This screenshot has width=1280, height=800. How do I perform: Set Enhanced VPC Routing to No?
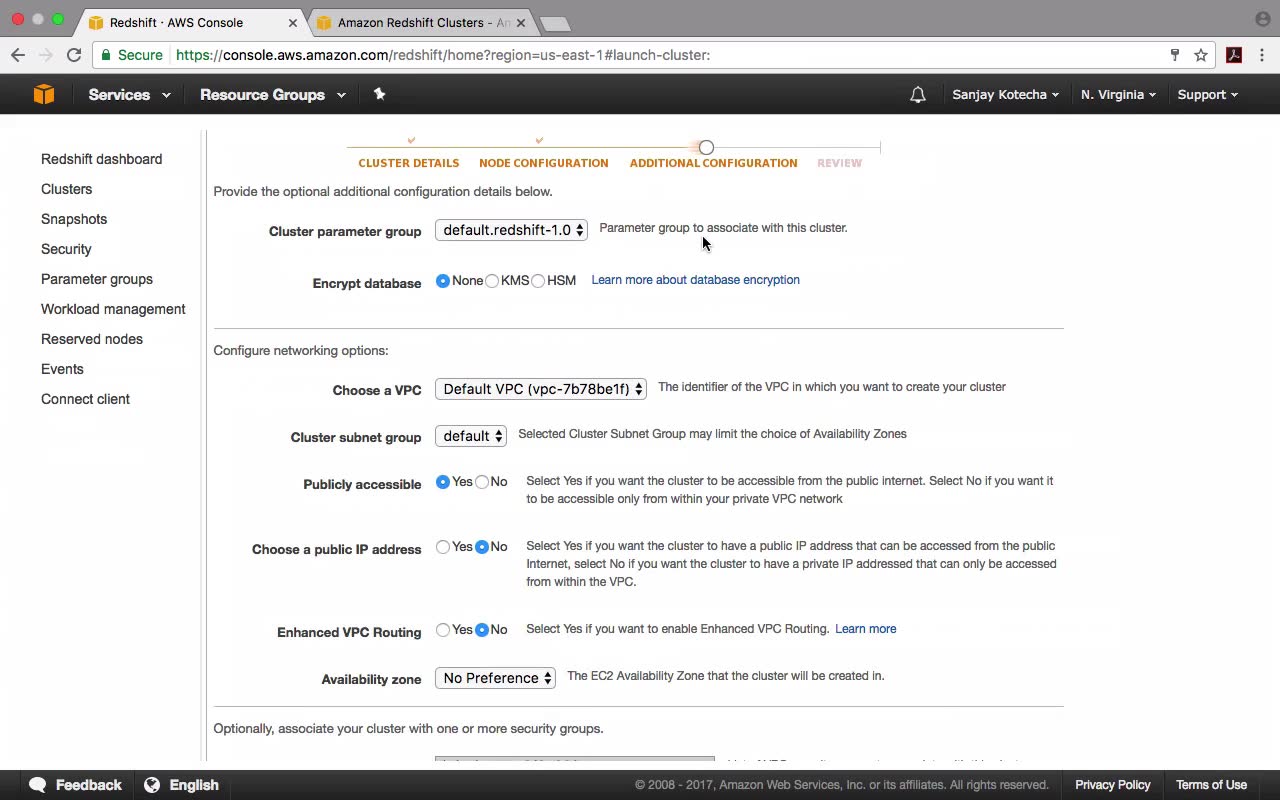[x=482, y=630]
